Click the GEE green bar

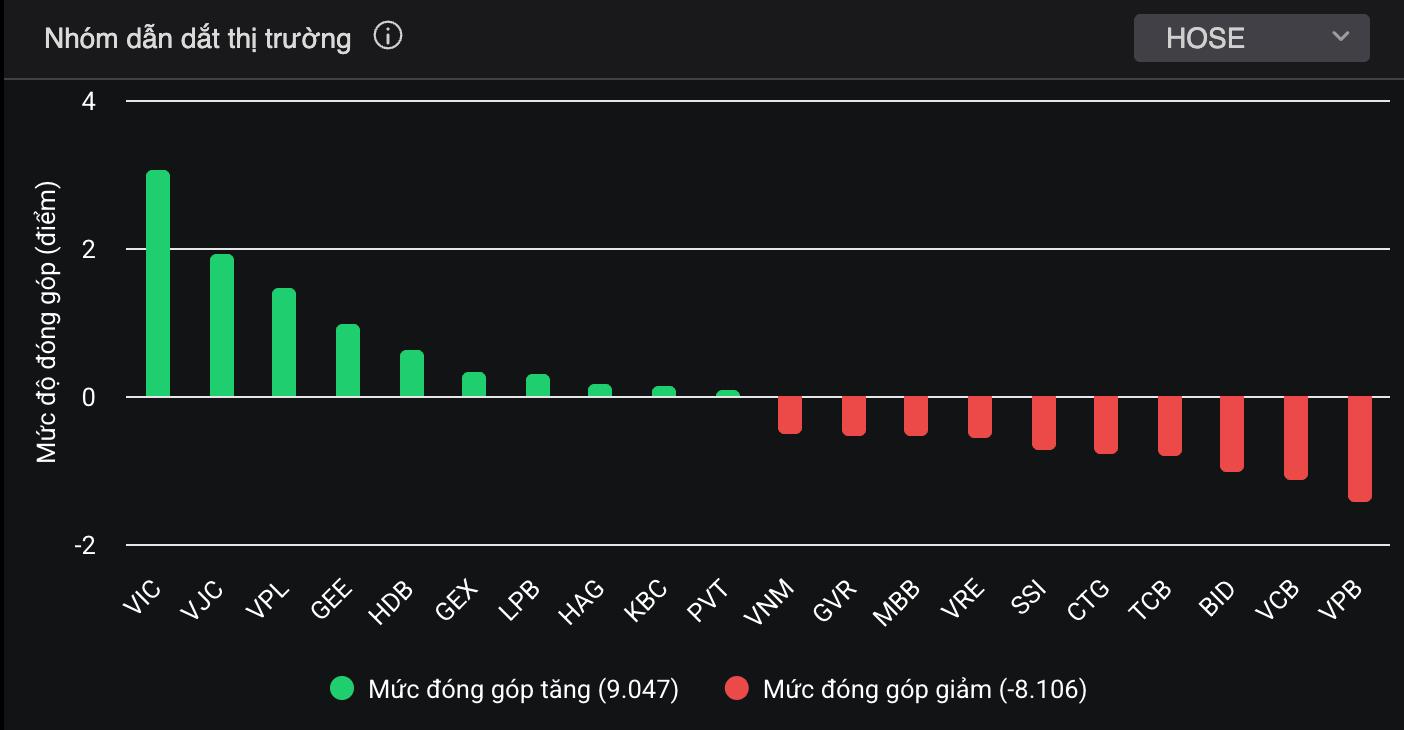pos(348,361)
